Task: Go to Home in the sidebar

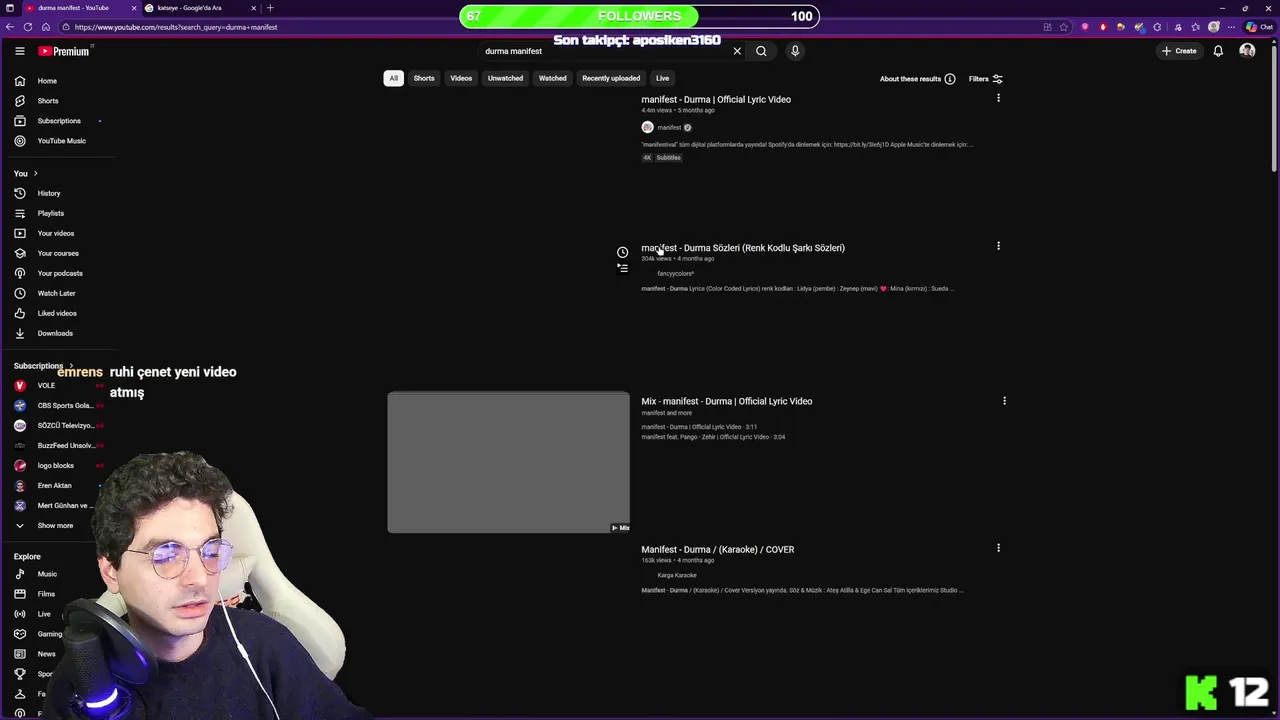Action: click(47, 81)
